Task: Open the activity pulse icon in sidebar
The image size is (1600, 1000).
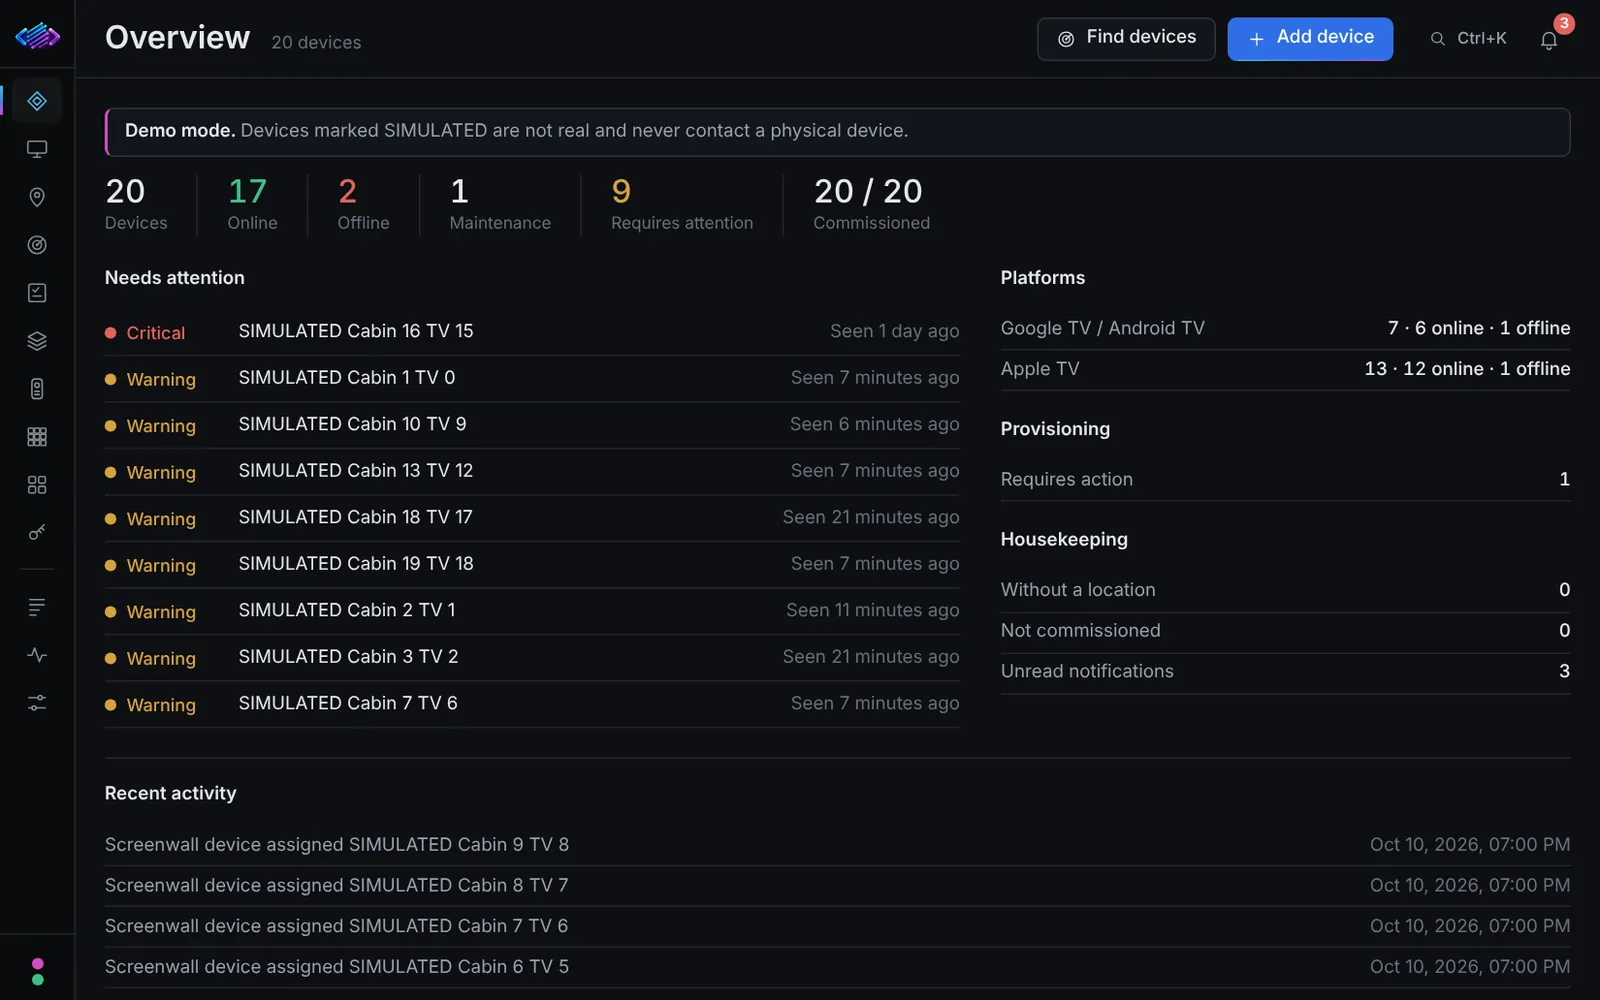Action: tap(37, 655)
